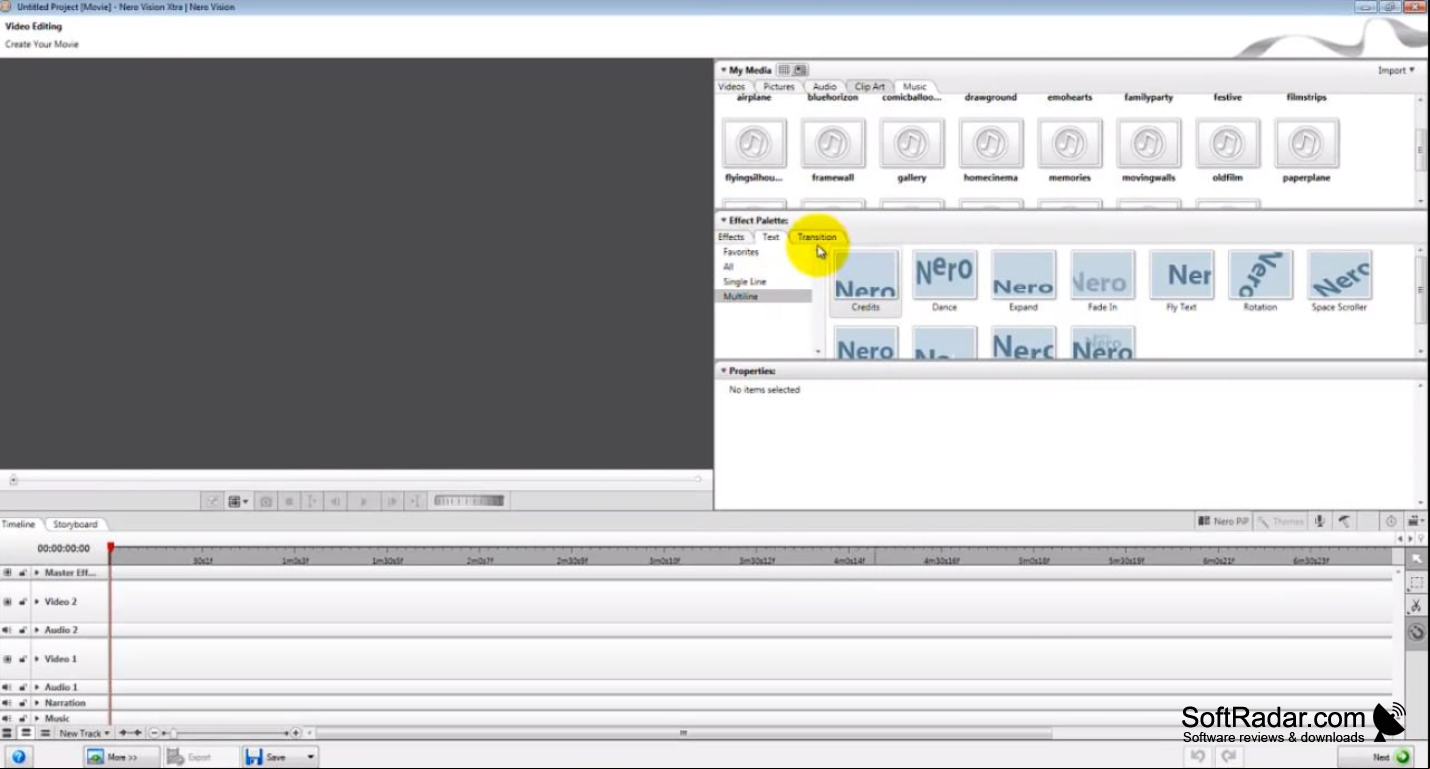Toggle the magnet snapping tool
Viewport: 1430px width, 769px height.
1416,632
